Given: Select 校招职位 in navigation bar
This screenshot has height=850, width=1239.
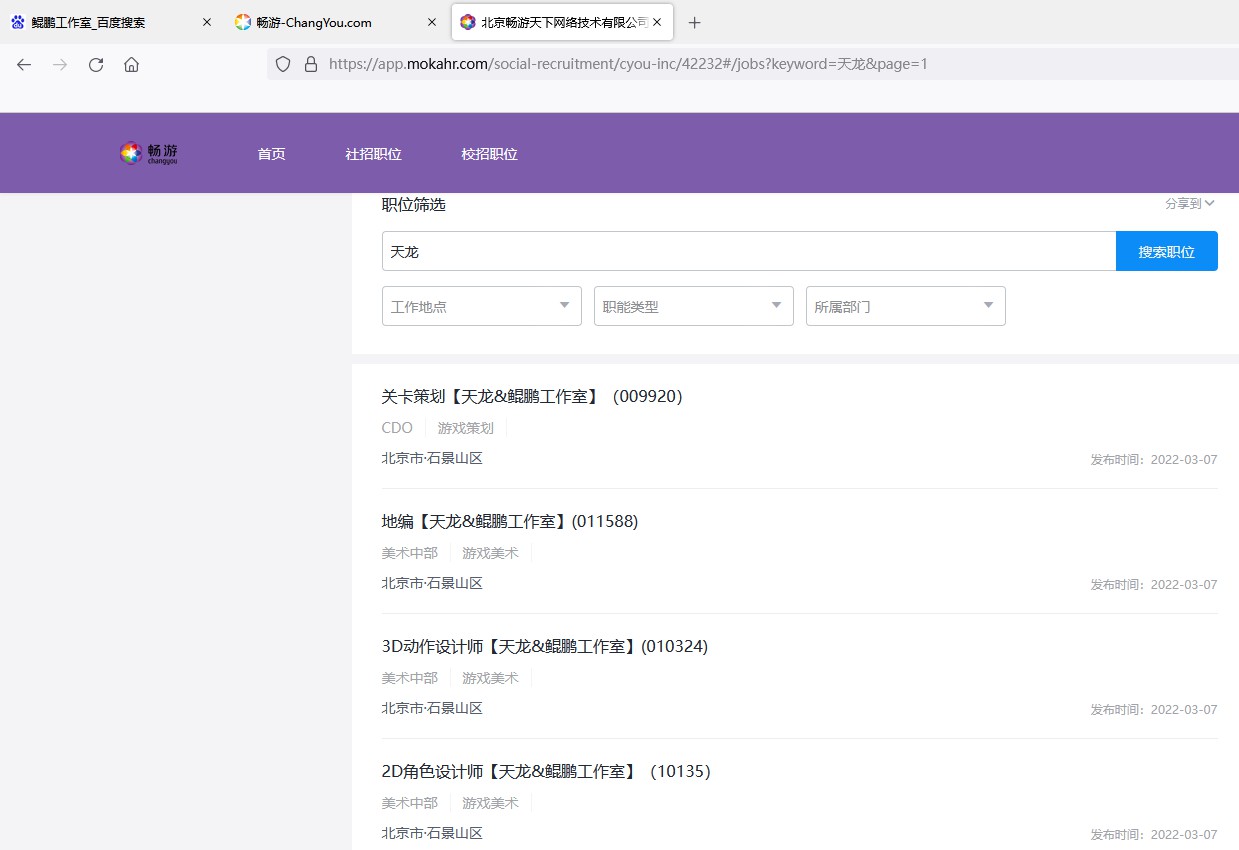Looking at the screenshot, I should (x=489, y=154).
